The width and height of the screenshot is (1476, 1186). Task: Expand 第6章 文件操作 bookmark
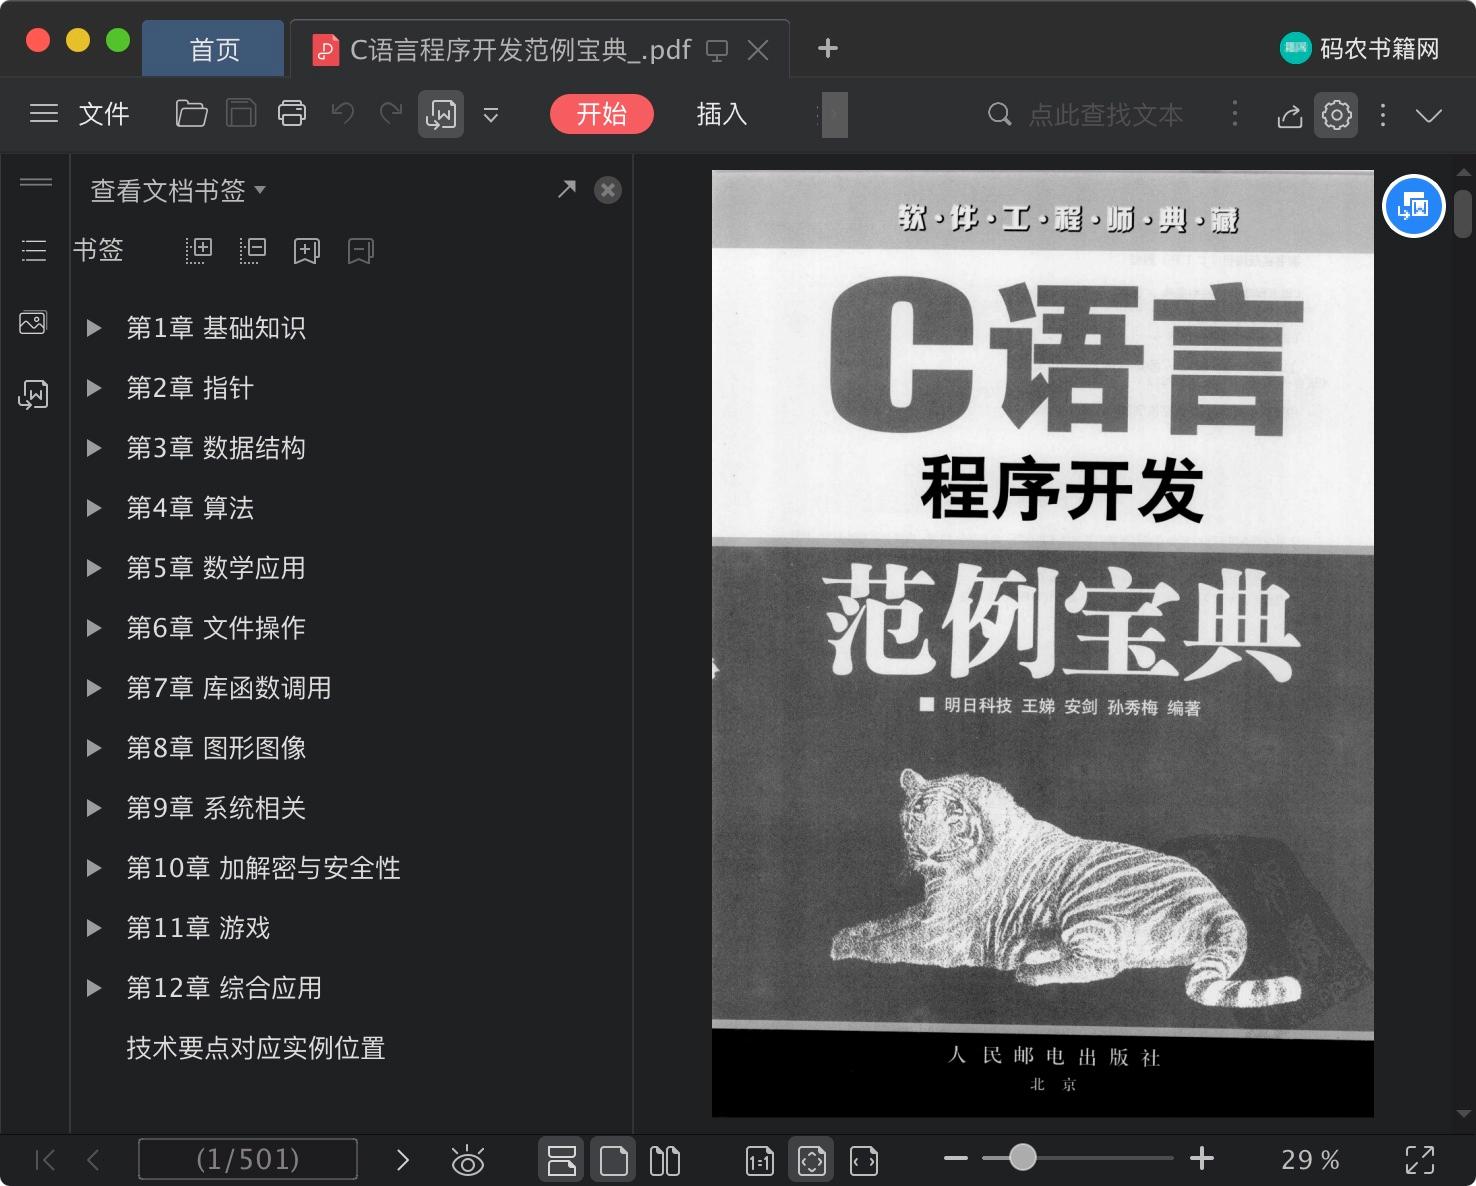94,628
